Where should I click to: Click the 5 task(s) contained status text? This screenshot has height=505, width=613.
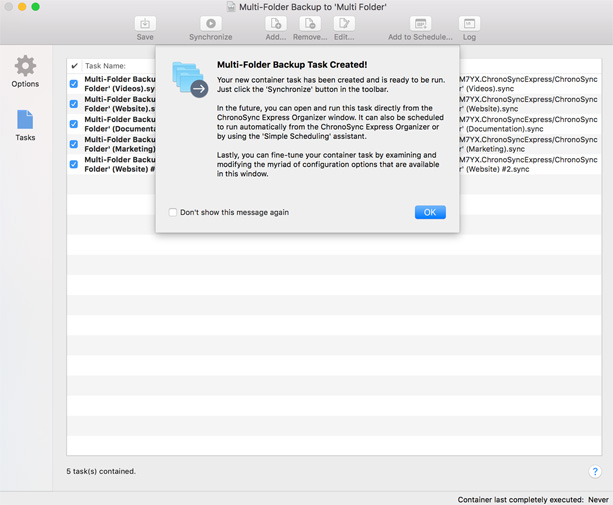[x=101, y=471]
